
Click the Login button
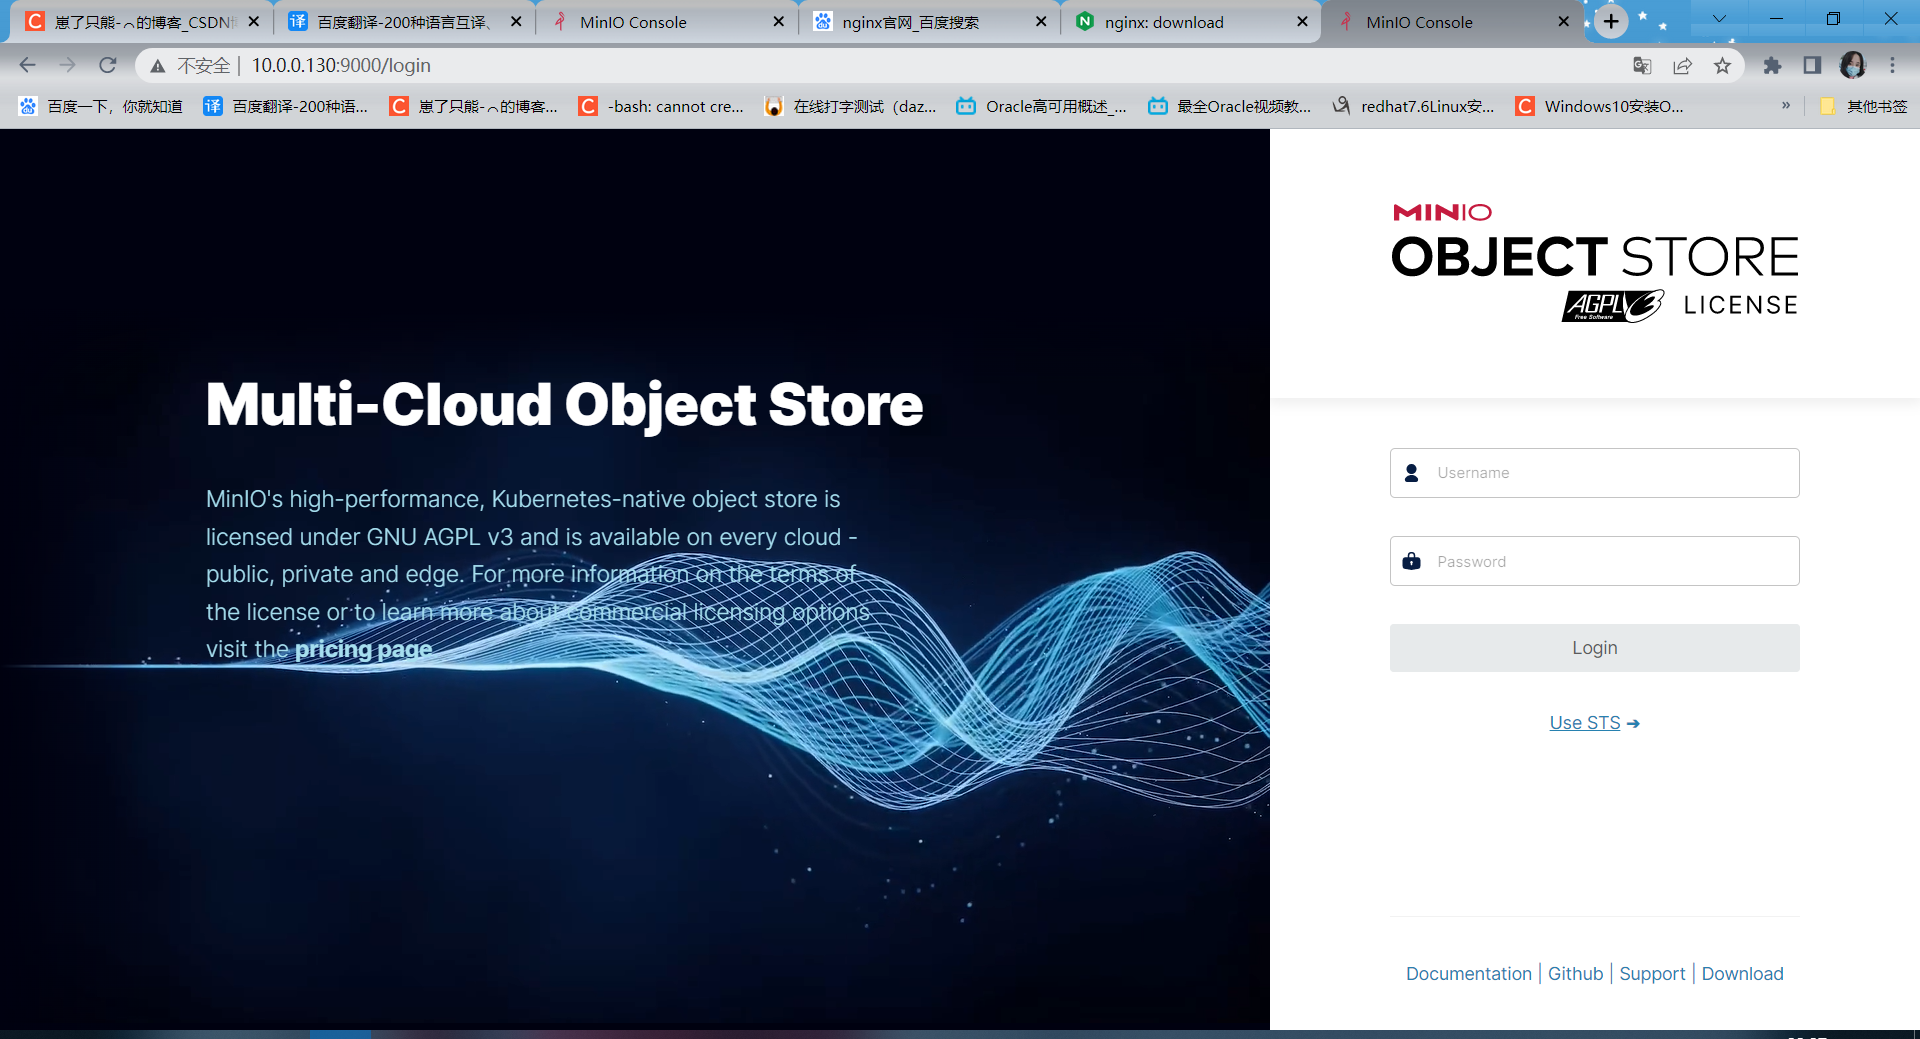click(1594, 648)
